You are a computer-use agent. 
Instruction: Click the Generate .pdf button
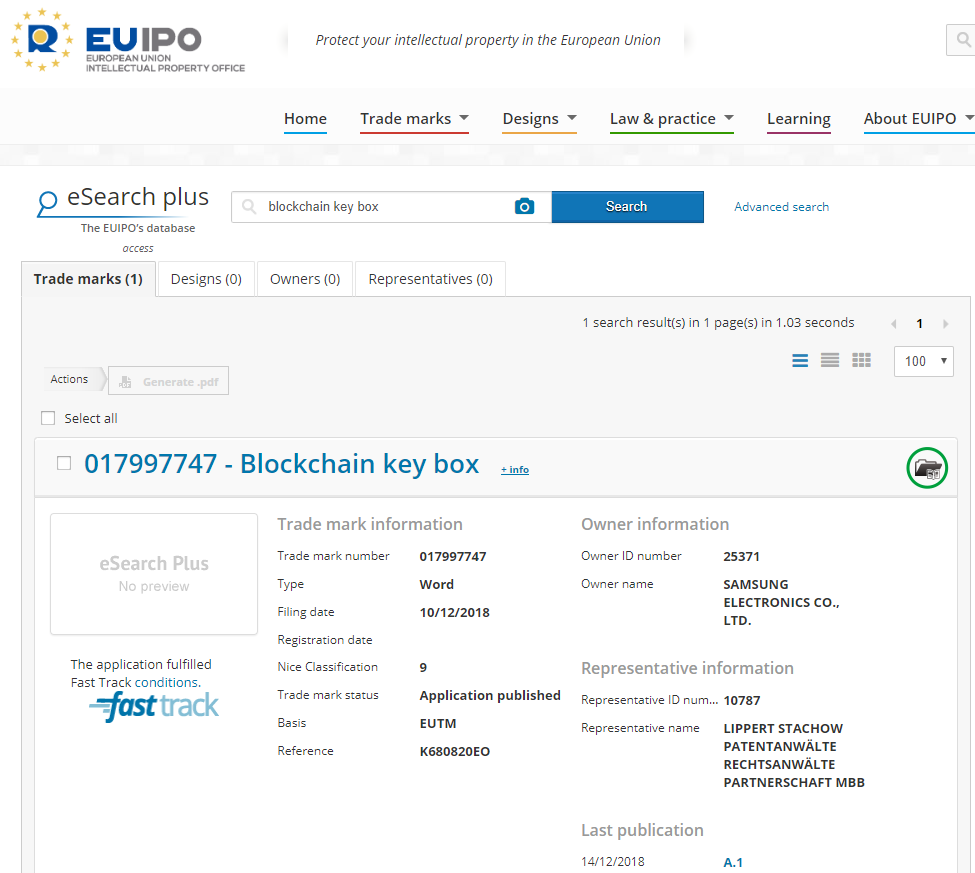pos(169,381)
